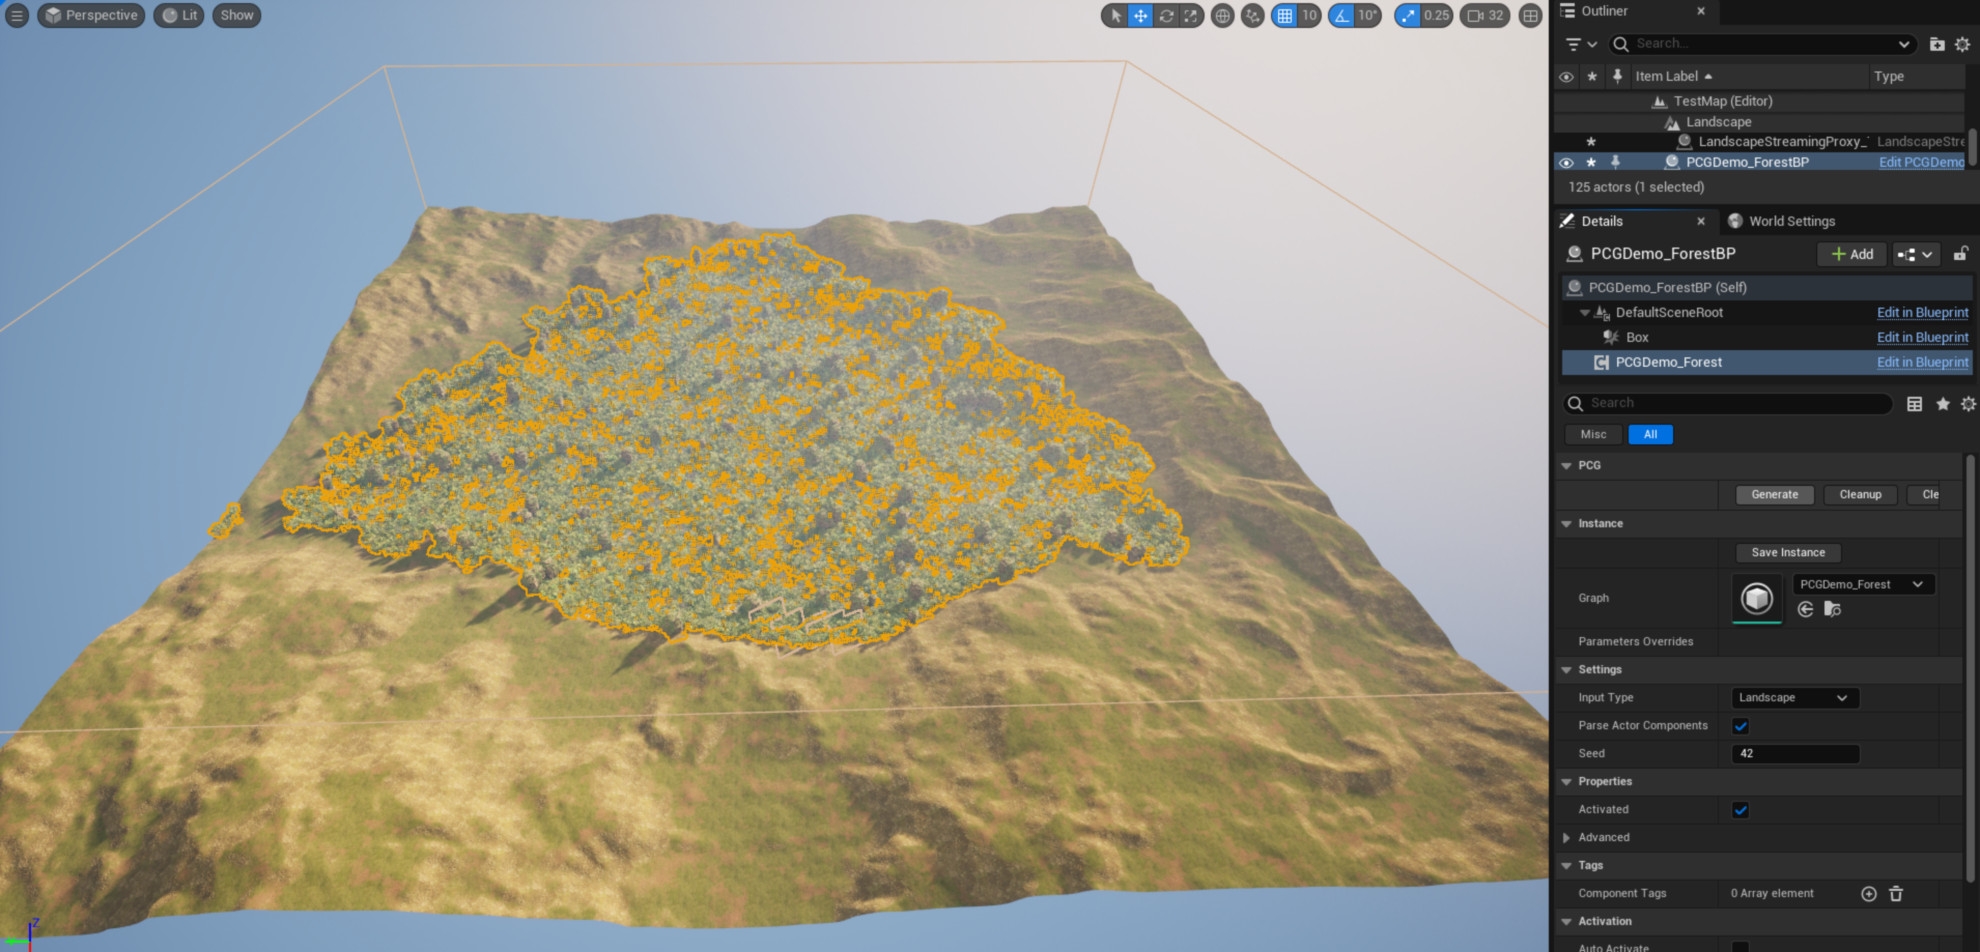Expand the Advanced section
The width and height of the screenshot is (1980, 952).
point(1567,838)
